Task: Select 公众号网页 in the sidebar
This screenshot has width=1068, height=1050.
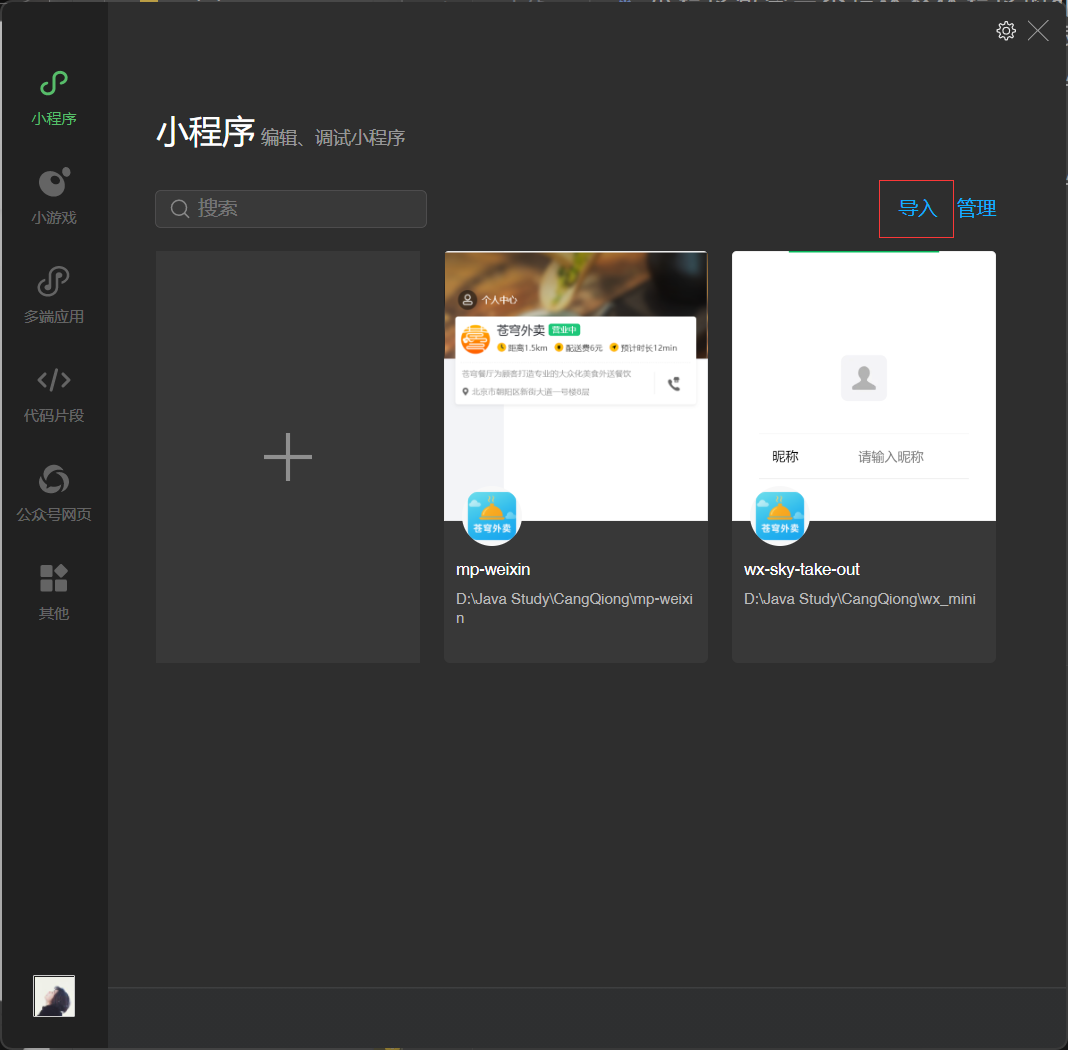Action: click(x=53, y=490)
